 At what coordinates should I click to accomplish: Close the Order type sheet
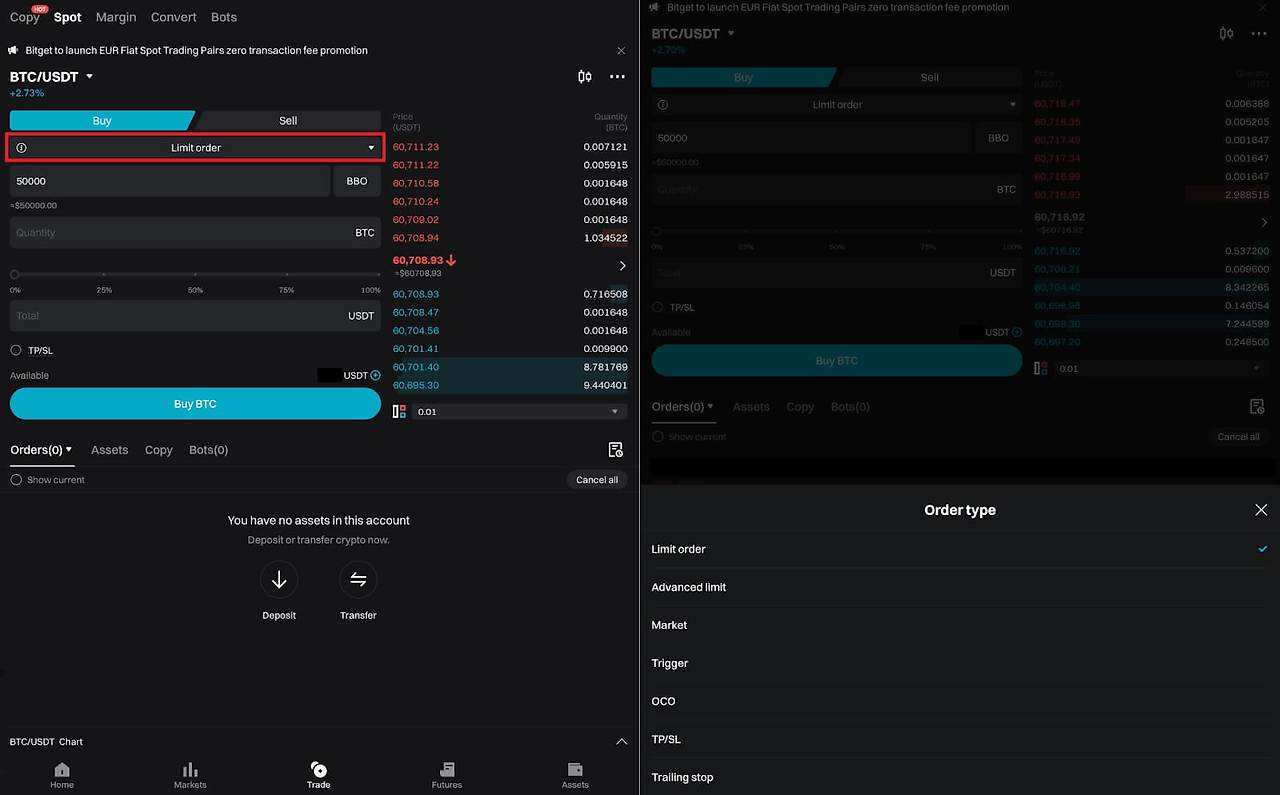pyautogui.click(x=1261, y=510)
